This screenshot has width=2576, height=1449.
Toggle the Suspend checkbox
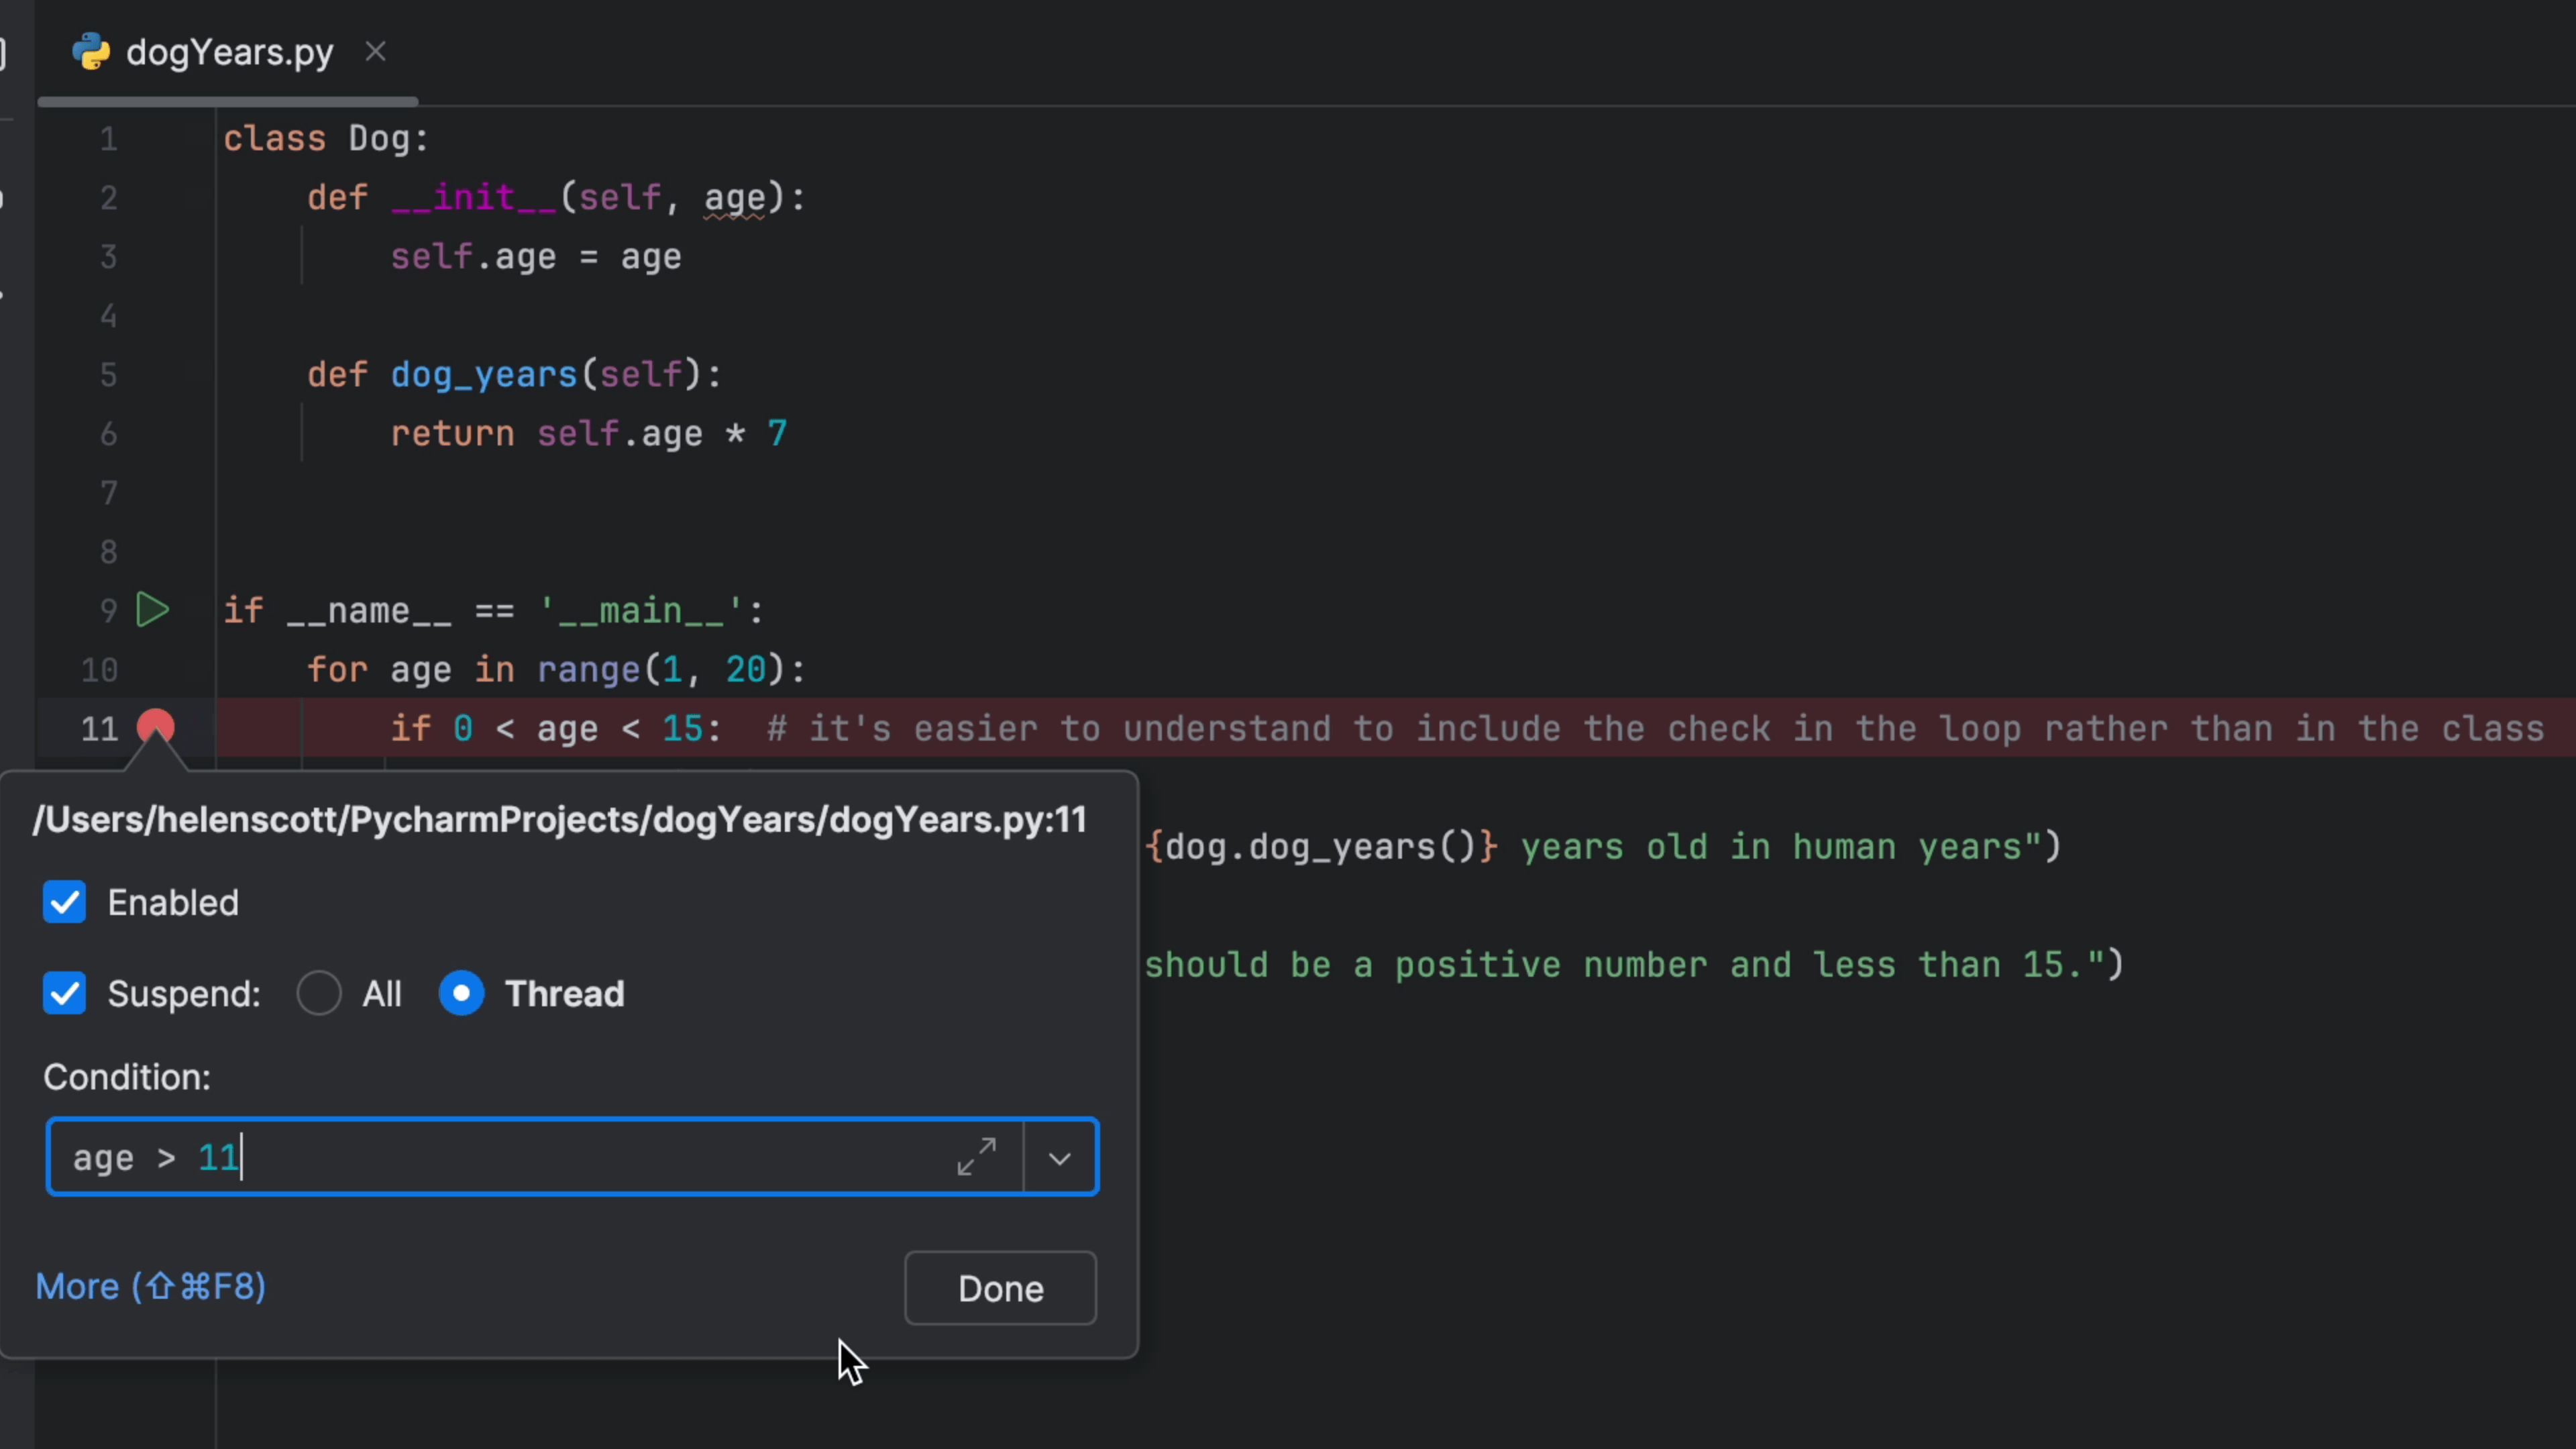pyautogui.click(x=64, y=993)
